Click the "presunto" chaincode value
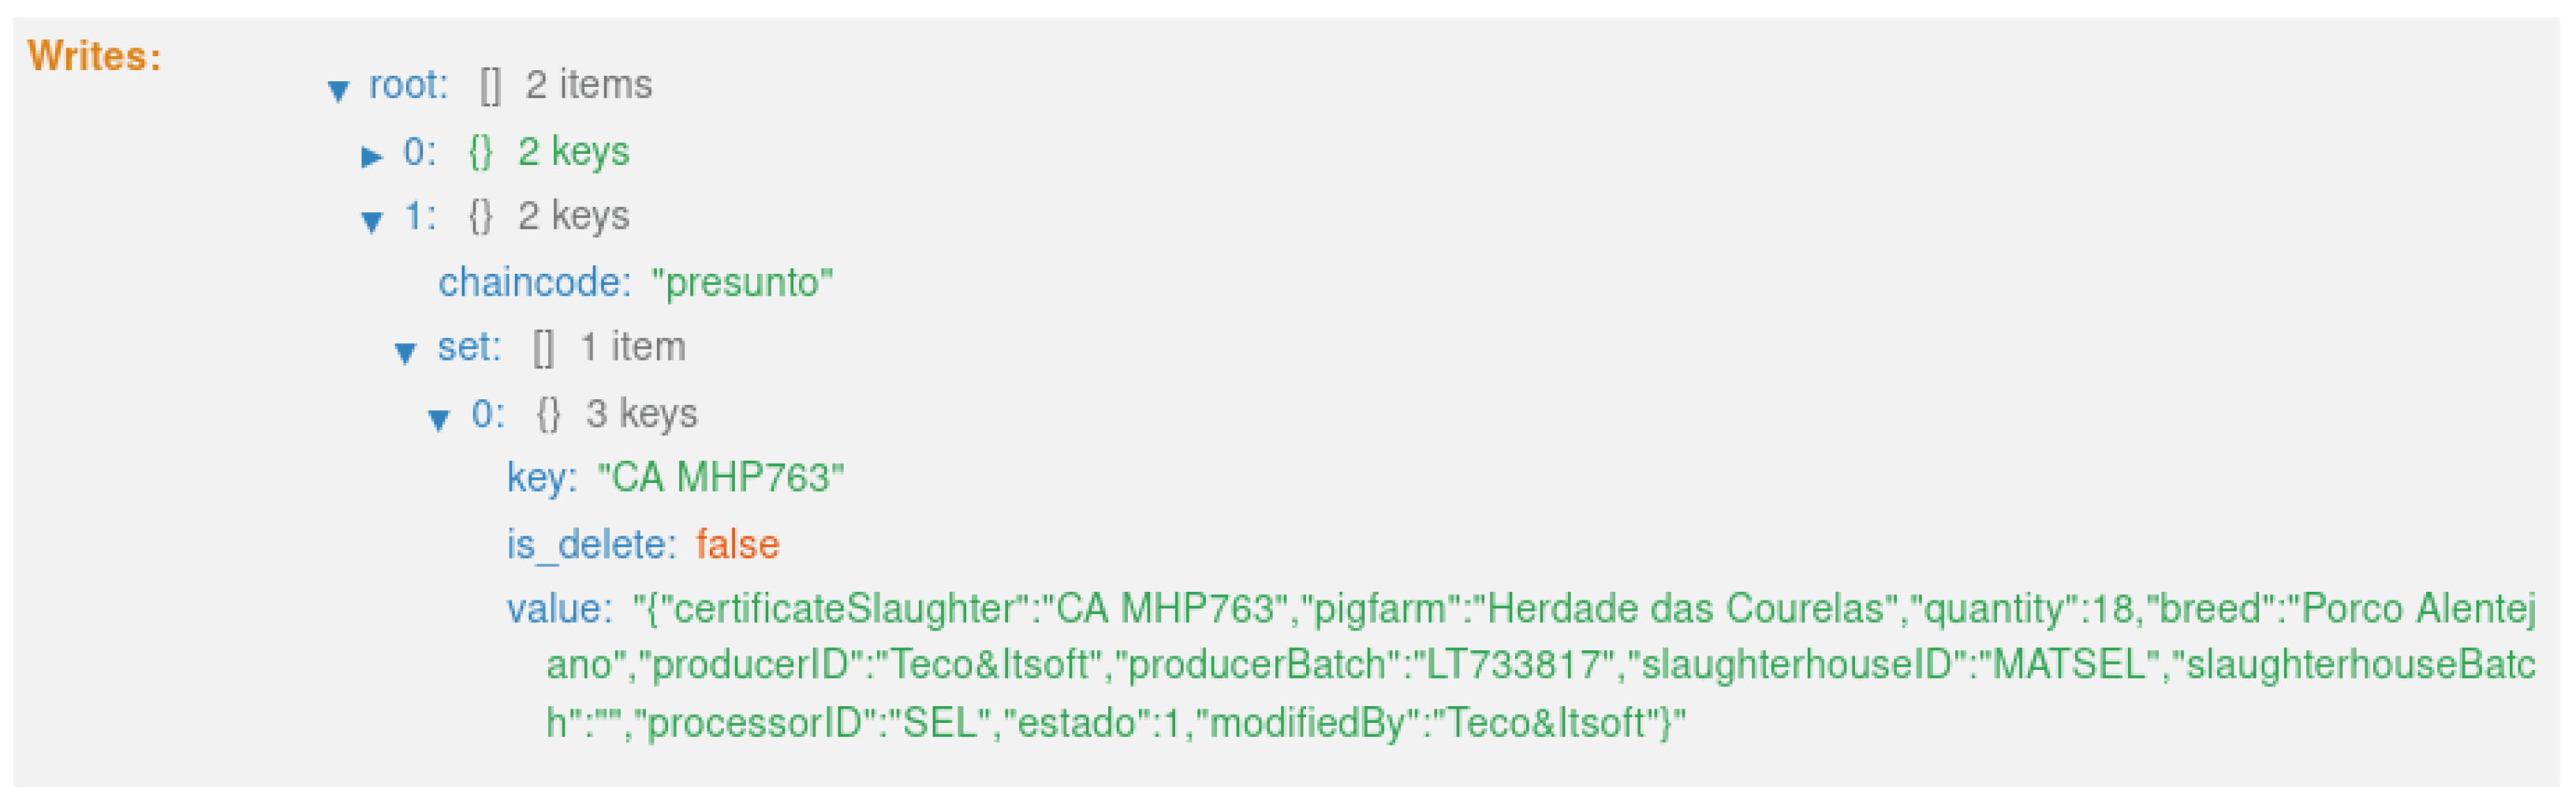Image resolution: width=2576 pixels, height=808 pixels. pyautogui.click(x=741, y=283)
